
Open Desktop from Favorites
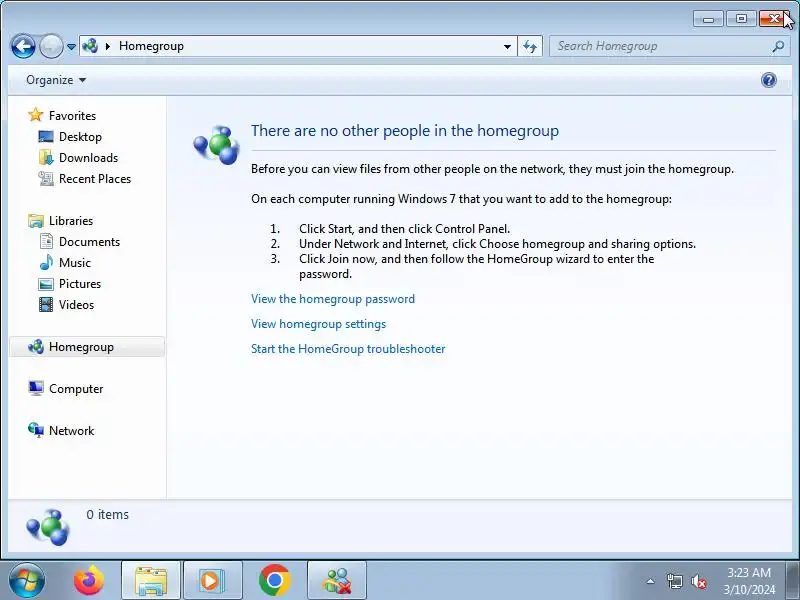[x=80, y=137]
